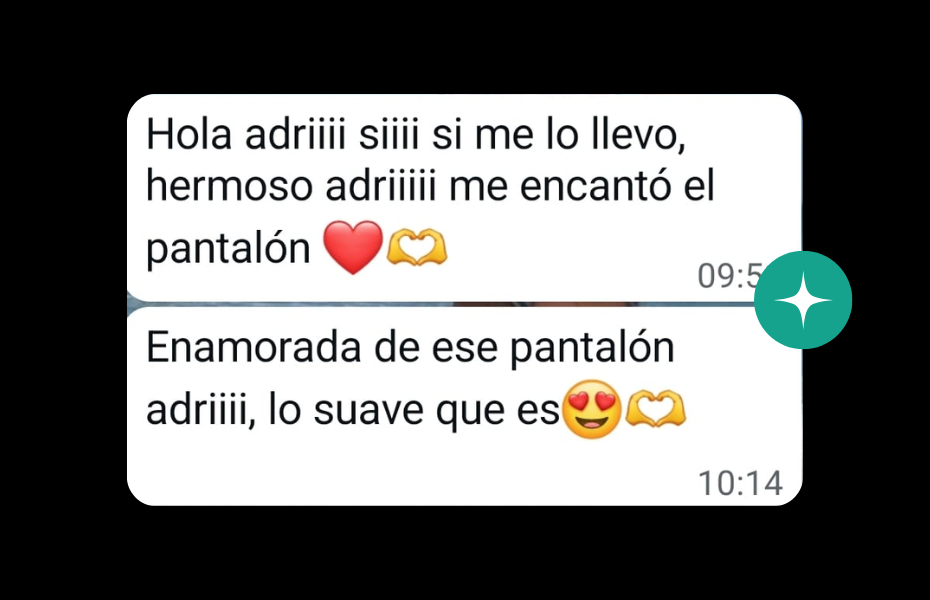
Task: Select the word "llevo," in first message
Action: (x=639, y=135)
